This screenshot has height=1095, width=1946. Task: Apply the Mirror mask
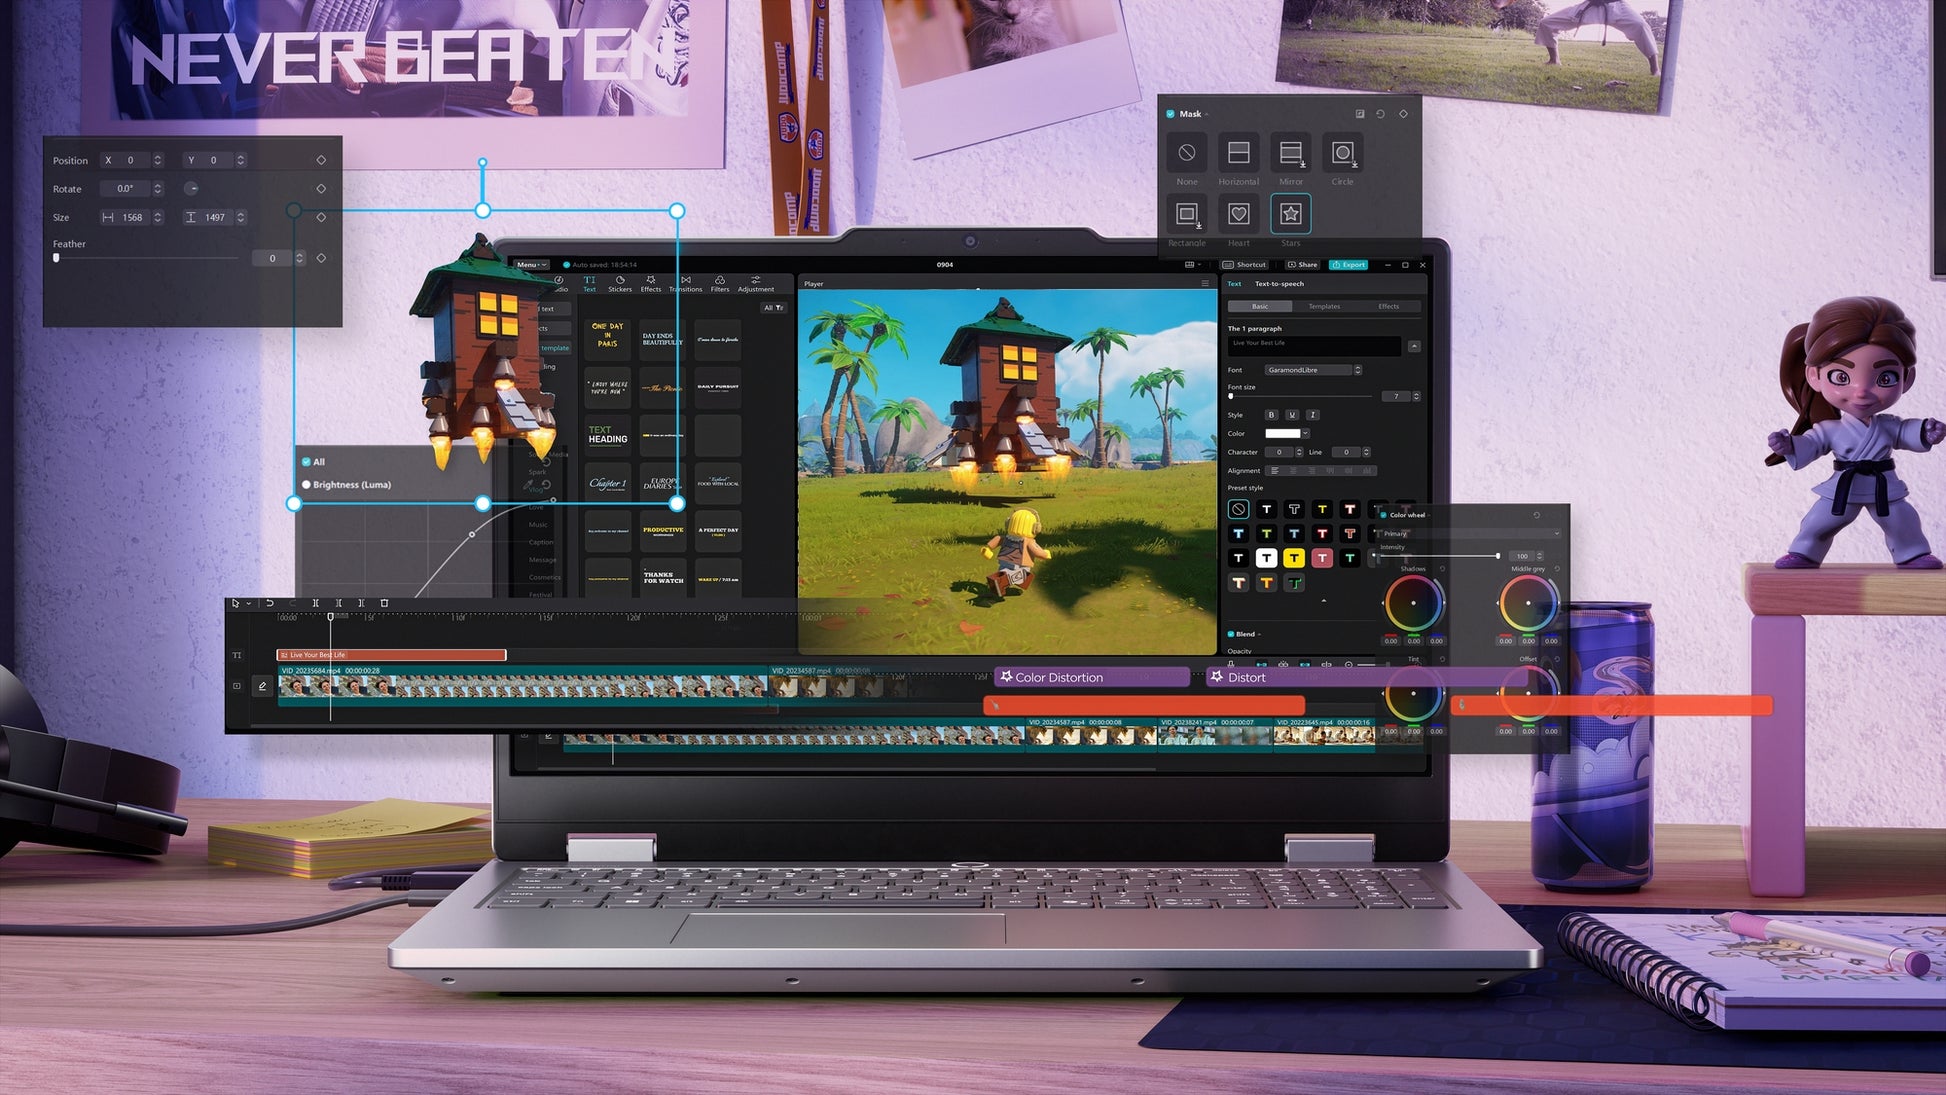1290,154
